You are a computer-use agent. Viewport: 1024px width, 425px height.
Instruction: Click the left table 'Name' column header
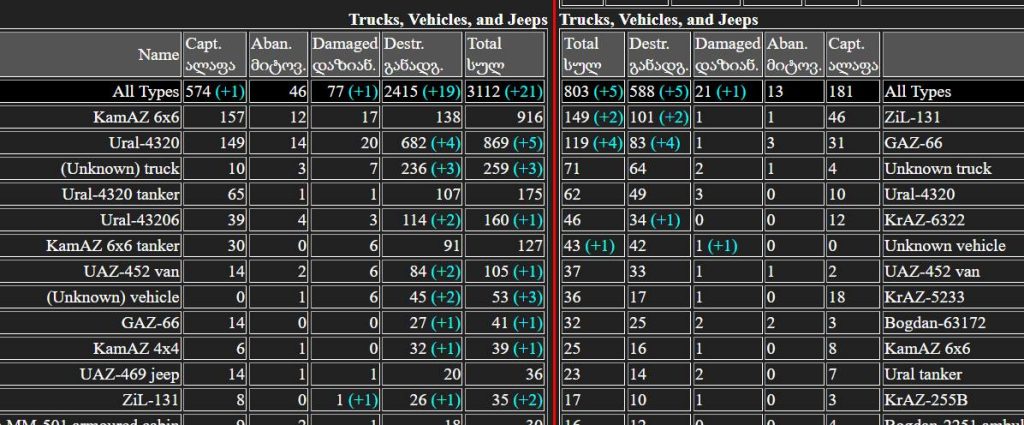91,54
